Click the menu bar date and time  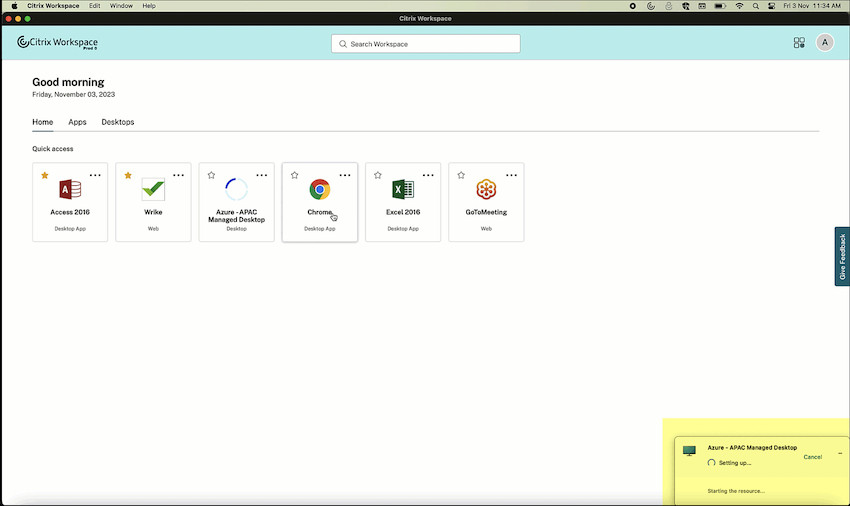(812, 5)
